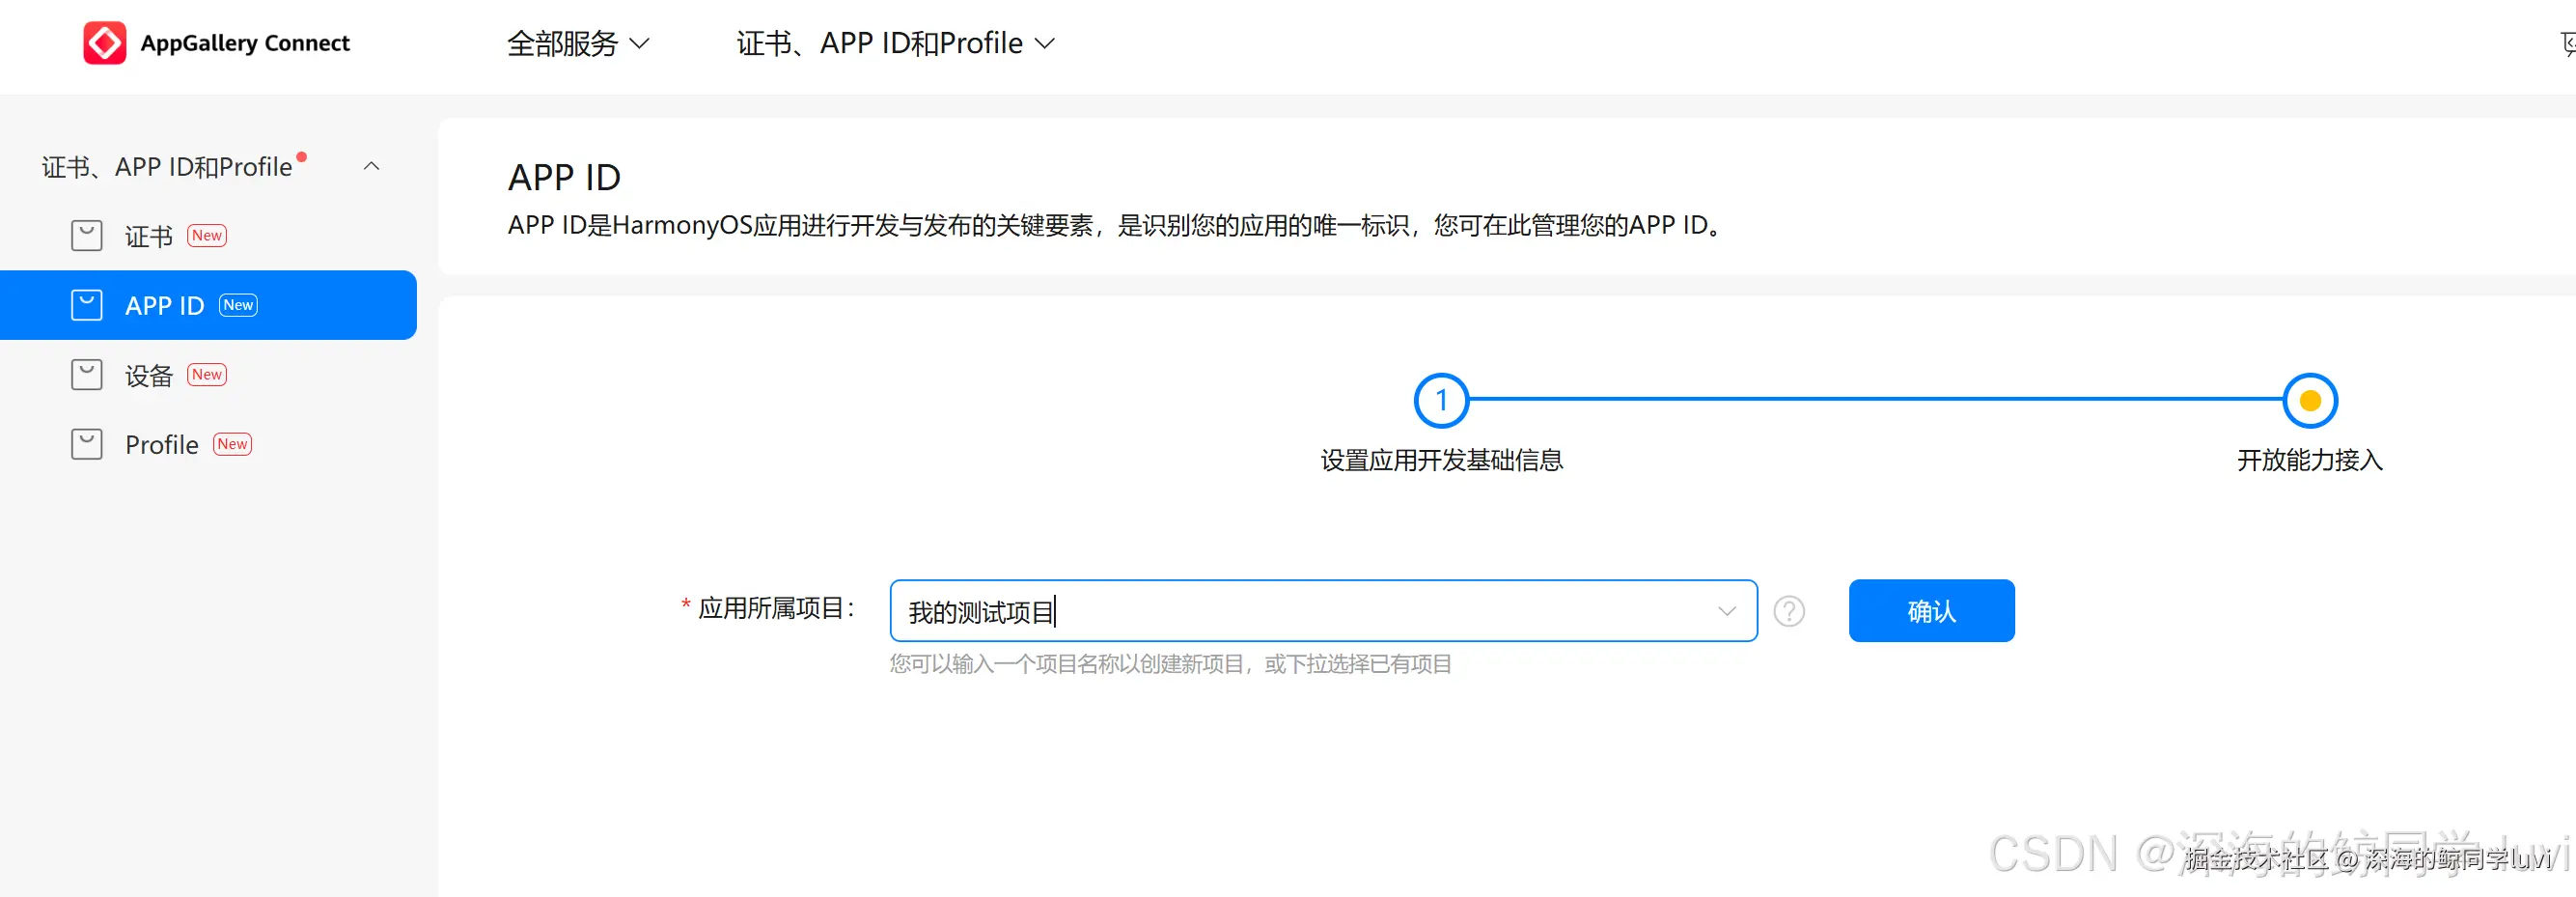Focus the 我的测试项目 project input field
Image resolution: width=2576 pixels, height=897 pixels.
coord(1323,611)
